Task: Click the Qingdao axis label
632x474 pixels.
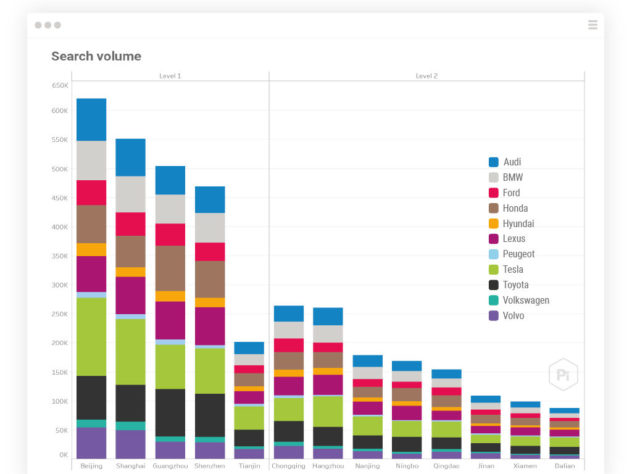Action: [x=447, y=466]
